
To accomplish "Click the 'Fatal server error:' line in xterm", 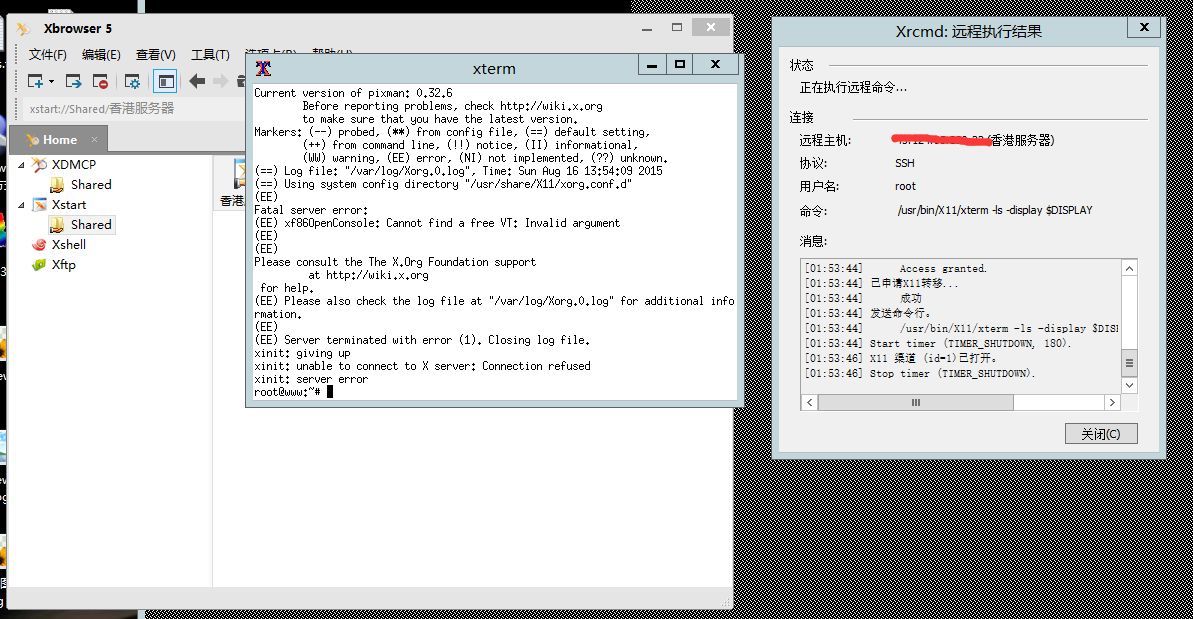I will [310, 210].
